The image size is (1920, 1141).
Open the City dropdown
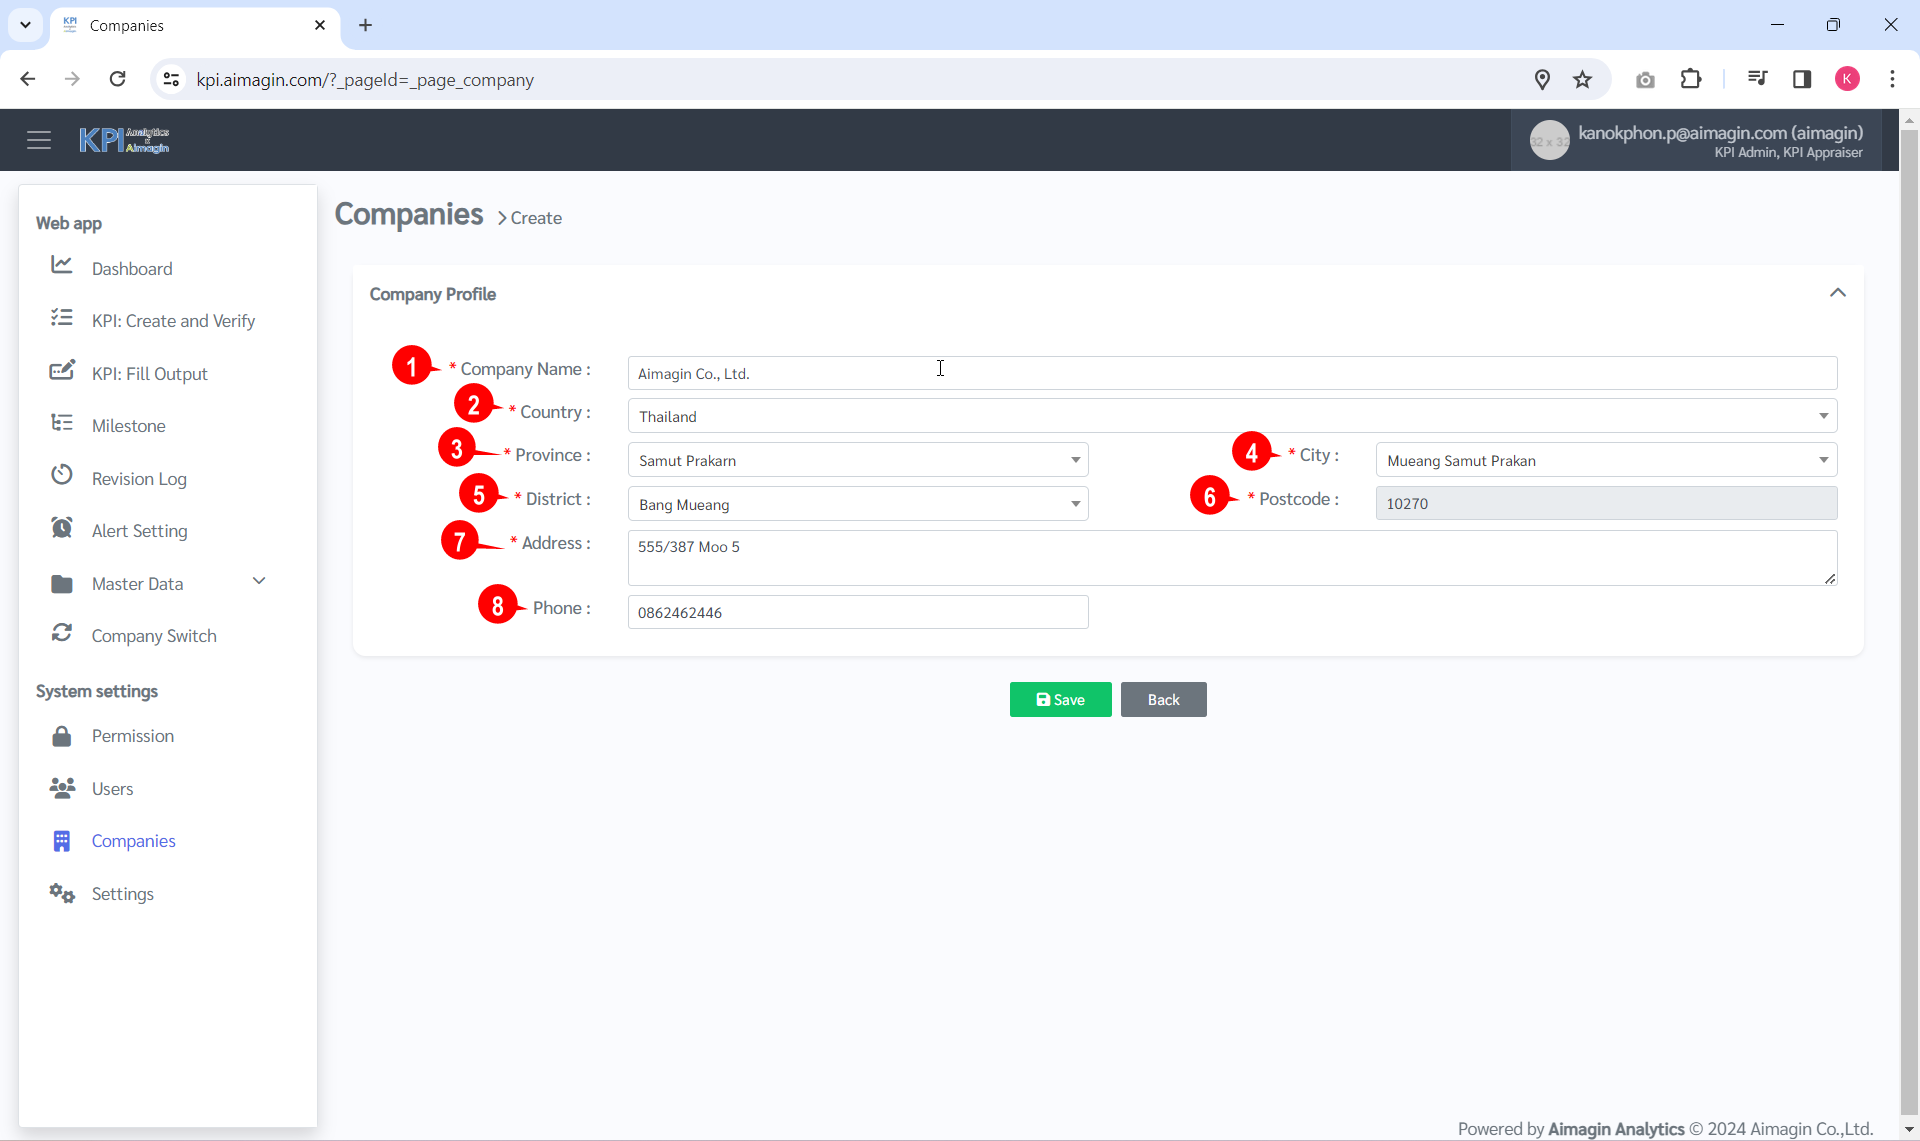[1606, 460]
